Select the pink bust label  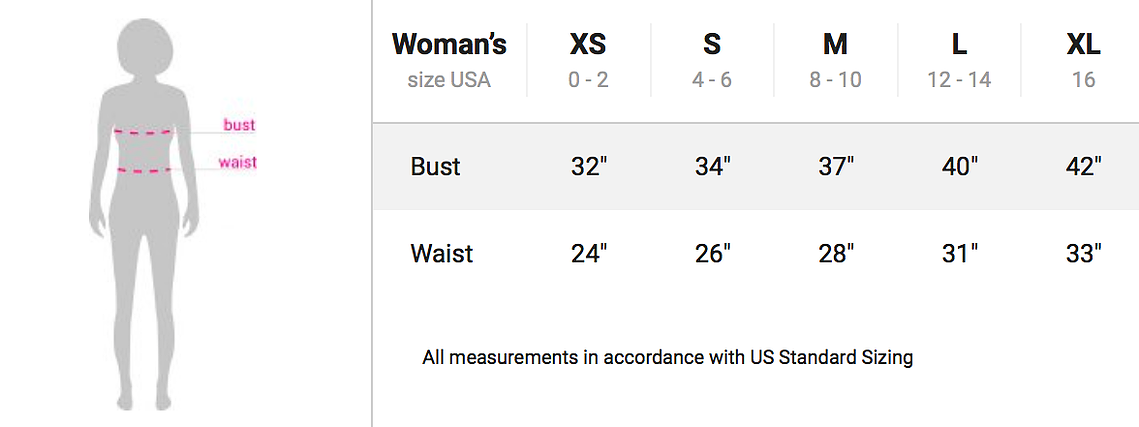[x=239, y=125]
